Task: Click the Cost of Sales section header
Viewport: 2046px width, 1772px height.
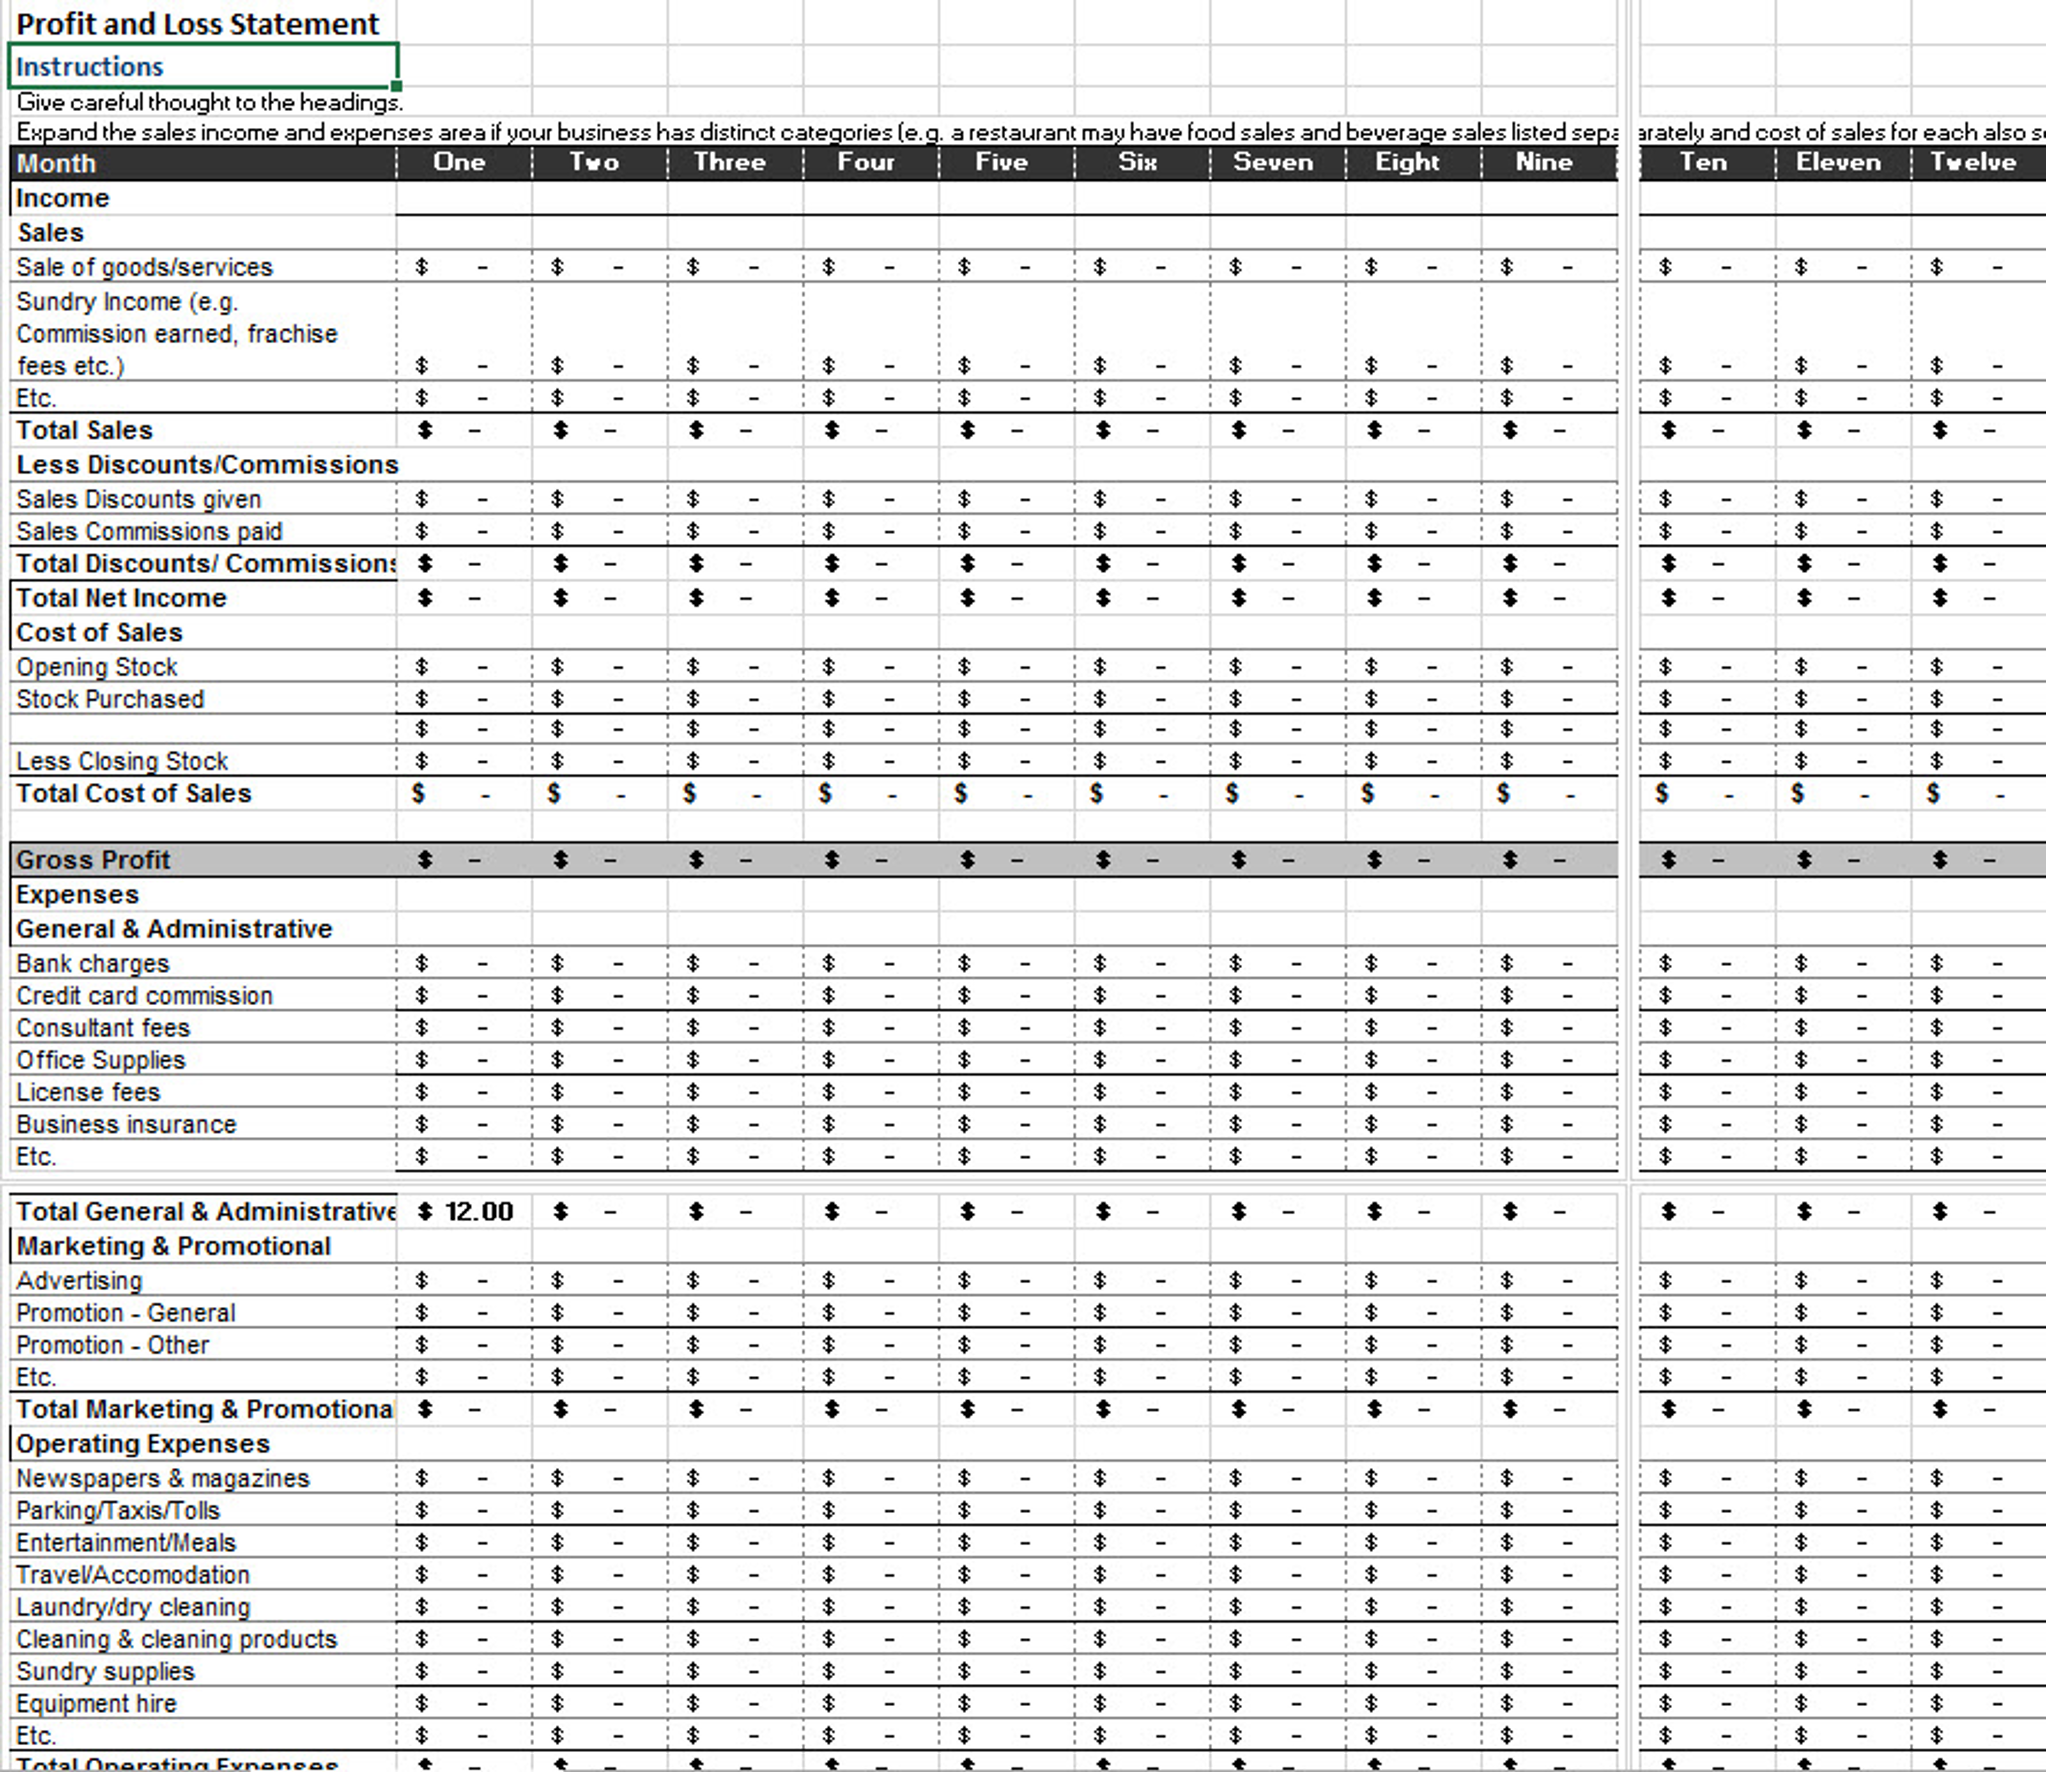Action: tap(99, 631)
